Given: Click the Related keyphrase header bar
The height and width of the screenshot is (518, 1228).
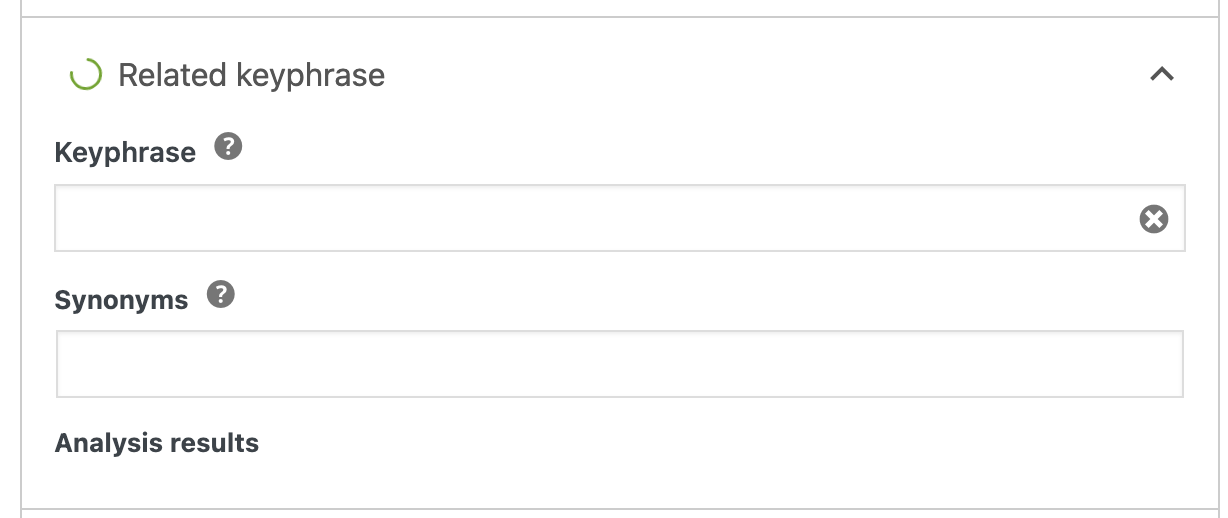Looking at the screenshot, I should [x=620, y=75].
